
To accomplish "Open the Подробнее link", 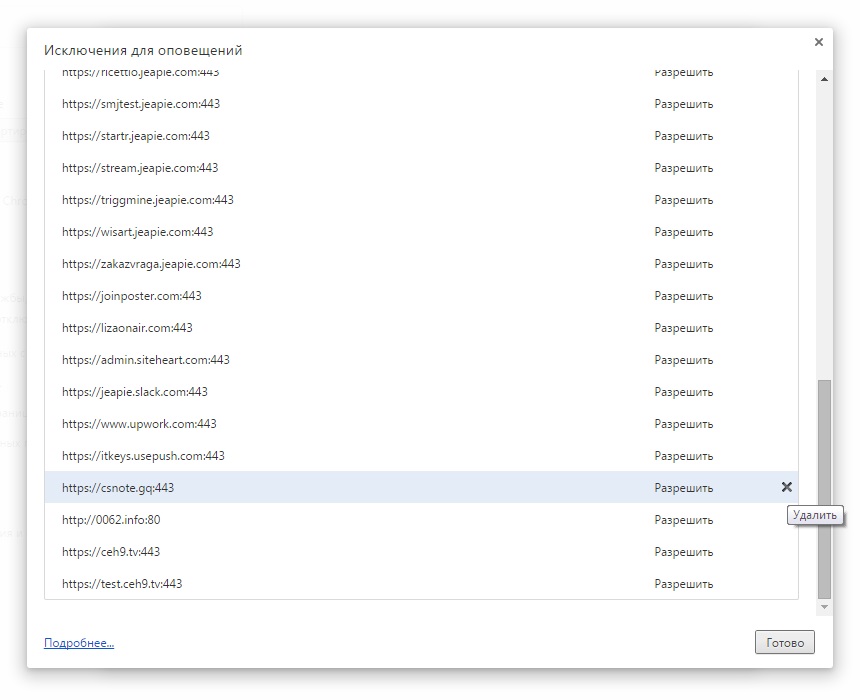I will coord(79,643).
